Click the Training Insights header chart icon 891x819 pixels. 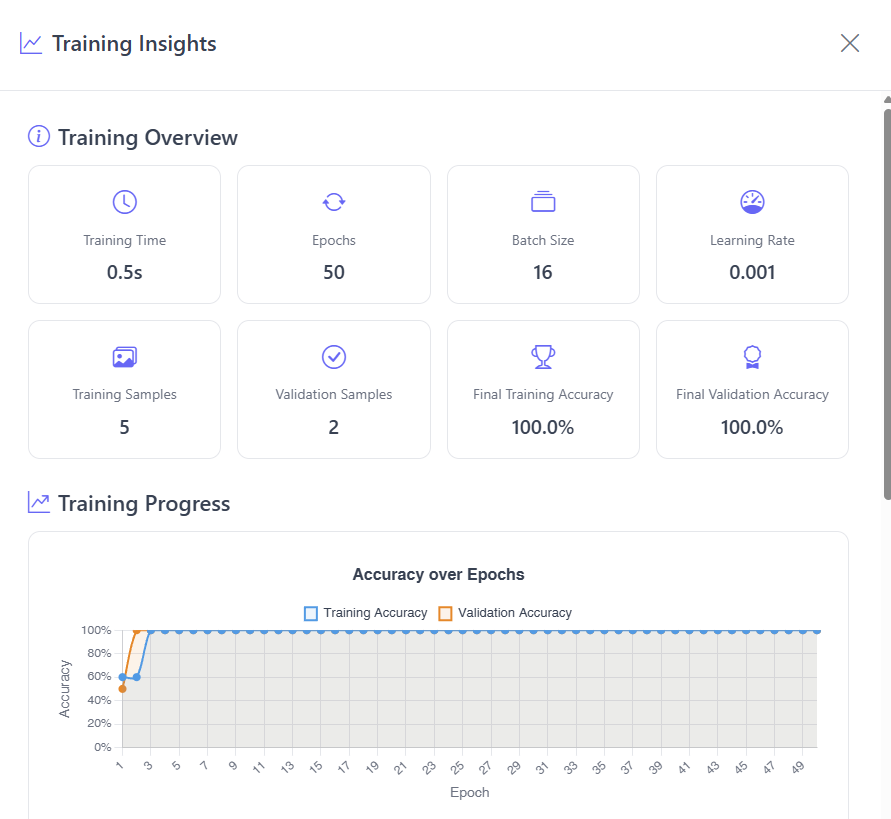[30, 43]
